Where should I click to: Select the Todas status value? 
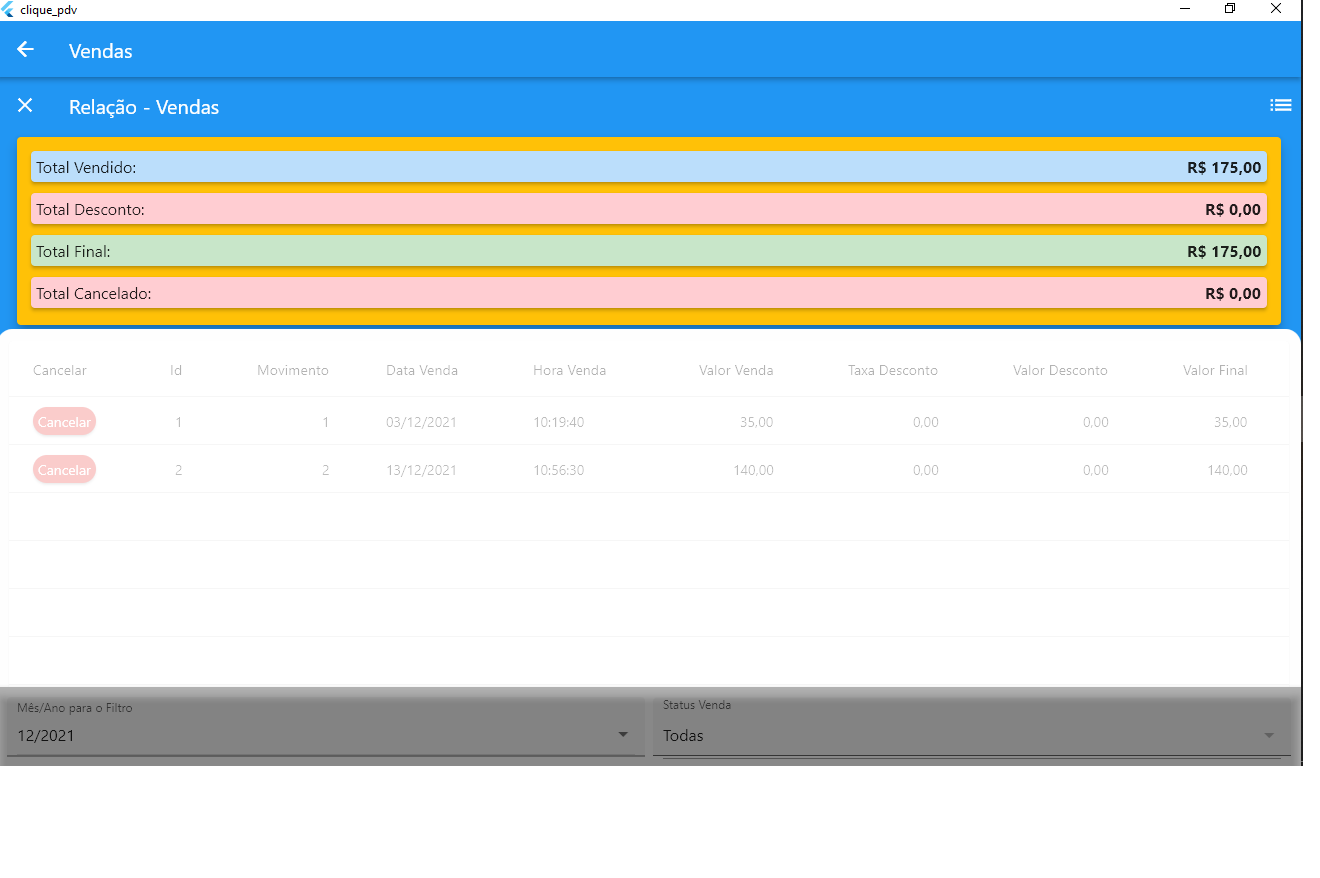(683, 735)
